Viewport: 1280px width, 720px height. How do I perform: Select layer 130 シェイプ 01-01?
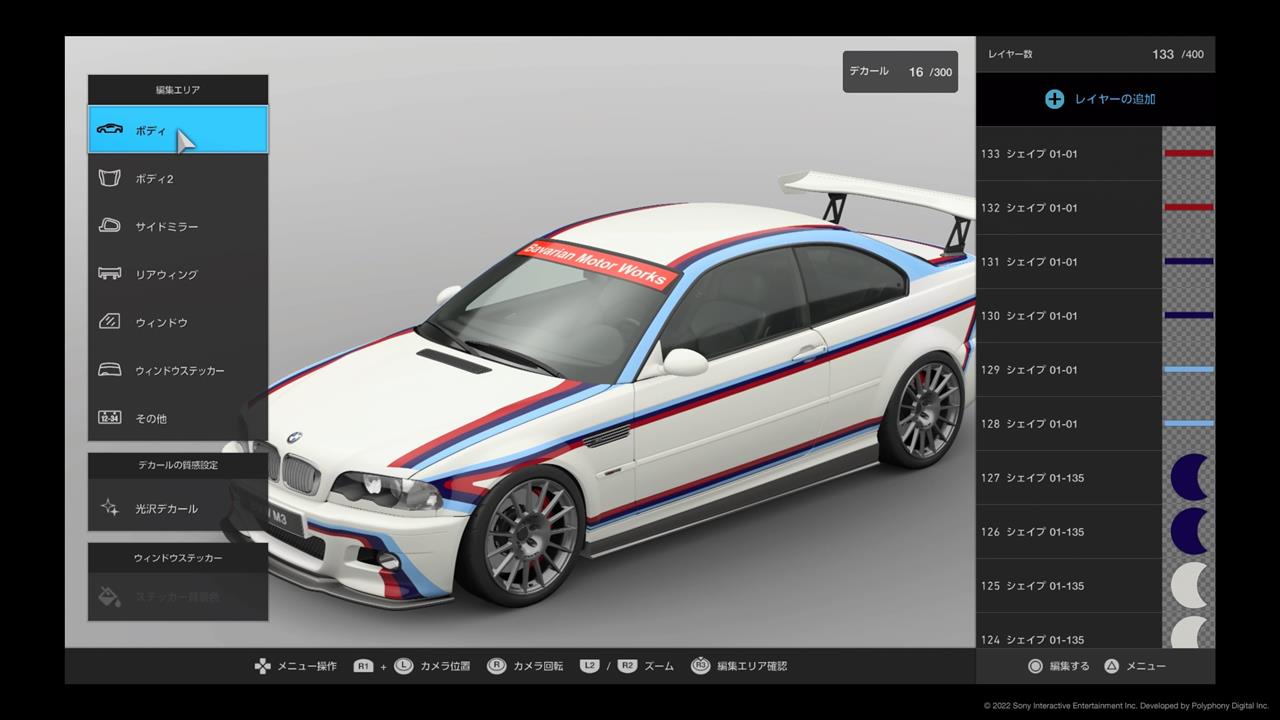(x=1096, y=316)
